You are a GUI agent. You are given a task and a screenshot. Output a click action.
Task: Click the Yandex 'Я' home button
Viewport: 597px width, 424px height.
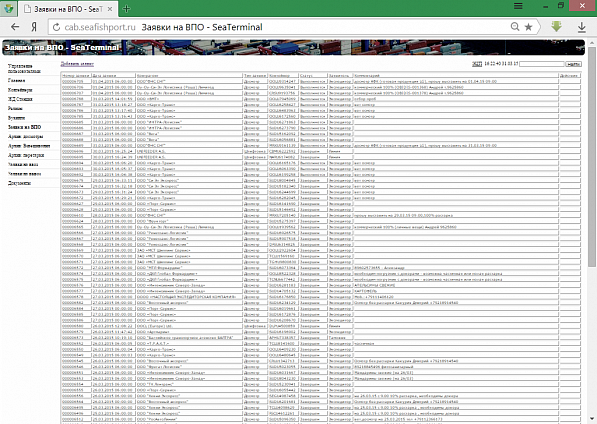(34, 27)
